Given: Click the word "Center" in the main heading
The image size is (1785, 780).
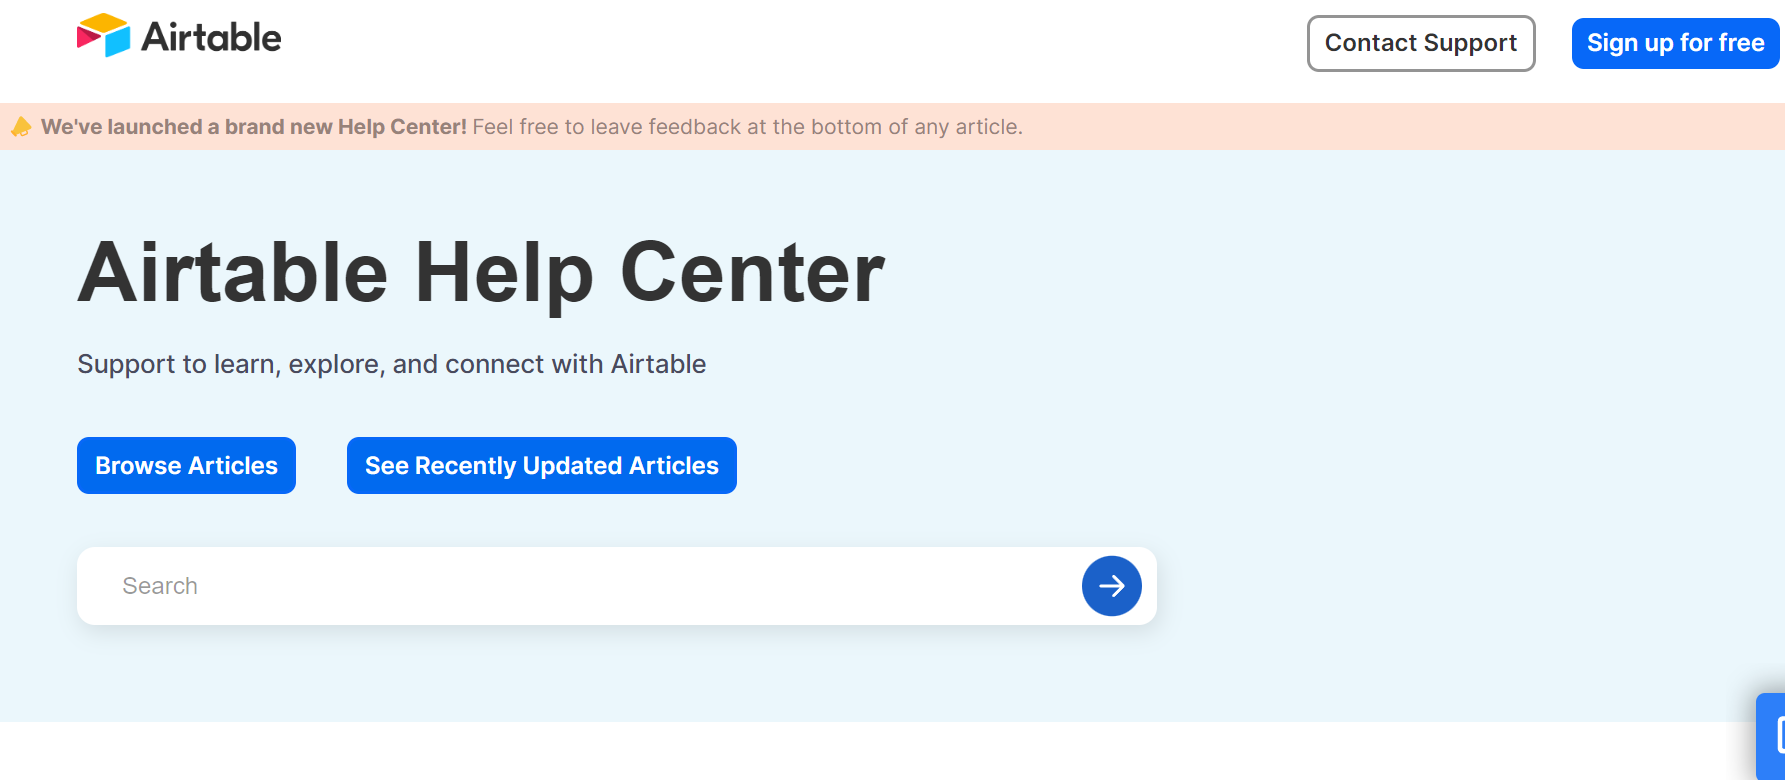Looking at the screenshot, I should point(752,272).
